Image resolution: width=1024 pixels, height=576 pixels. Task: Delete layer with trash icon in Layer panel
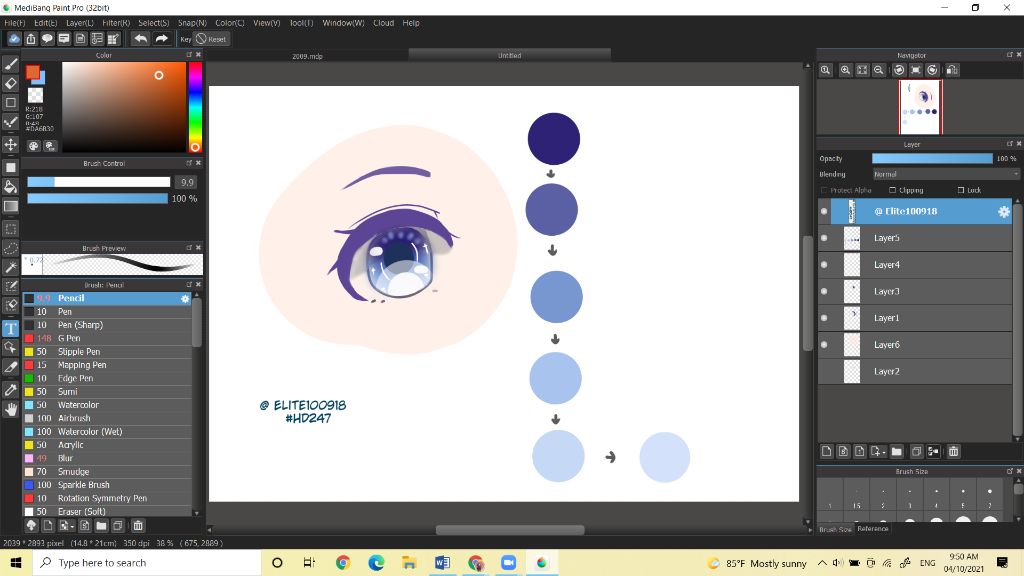click(953, 451)
